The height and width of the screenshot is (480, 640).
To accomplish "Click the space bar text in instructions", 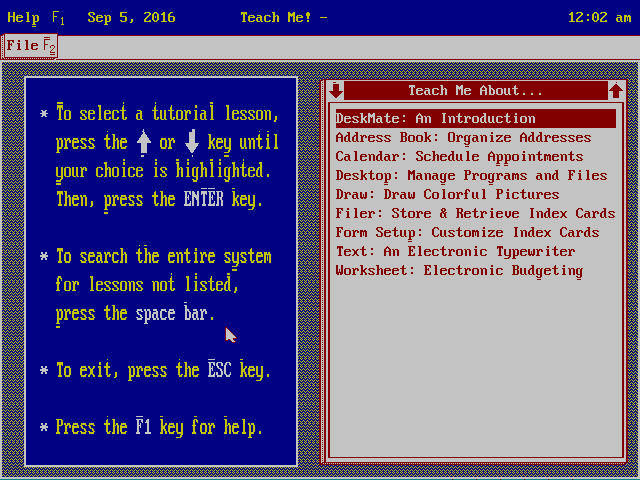I will (171, 313).
